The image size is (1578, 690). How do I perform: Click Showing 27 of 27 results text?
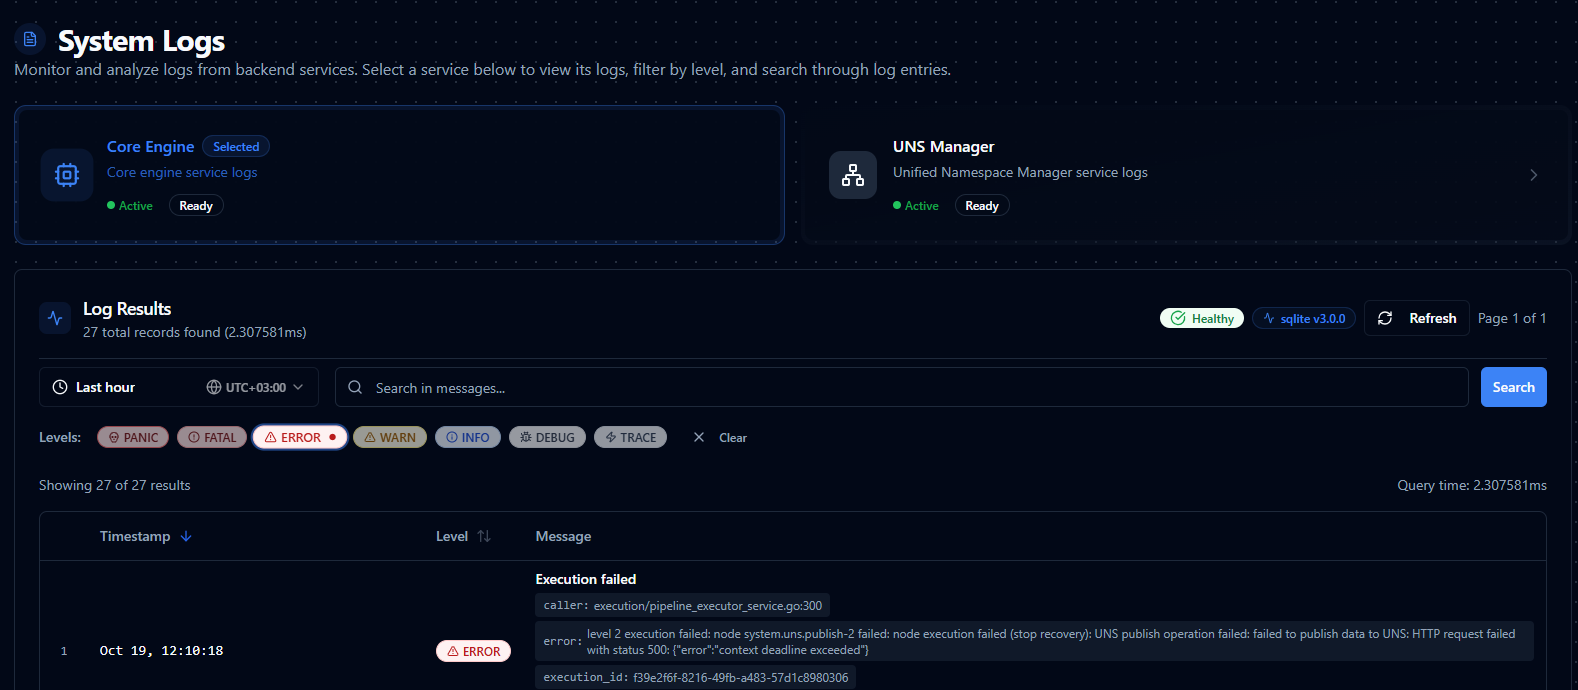pyautogui.click(x=115, y=485)
